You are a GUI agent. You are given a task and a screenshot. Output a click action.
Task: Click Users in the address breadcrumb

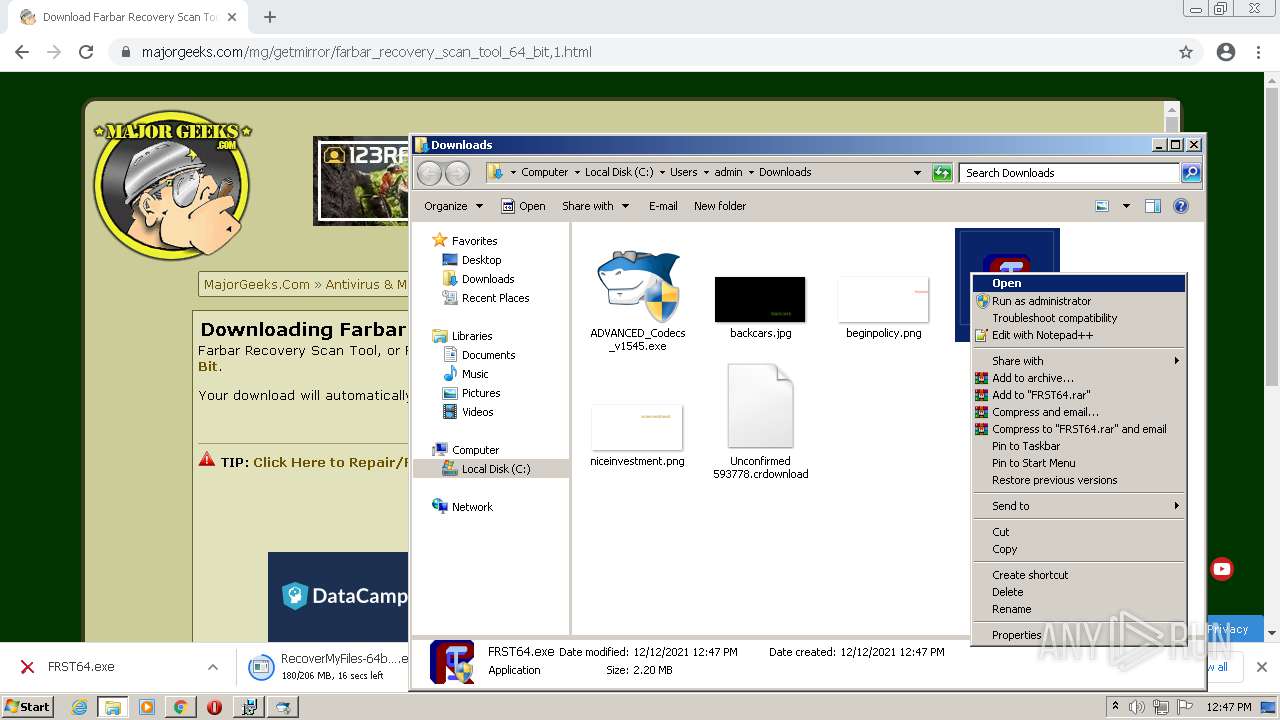(x=683, y=172)
